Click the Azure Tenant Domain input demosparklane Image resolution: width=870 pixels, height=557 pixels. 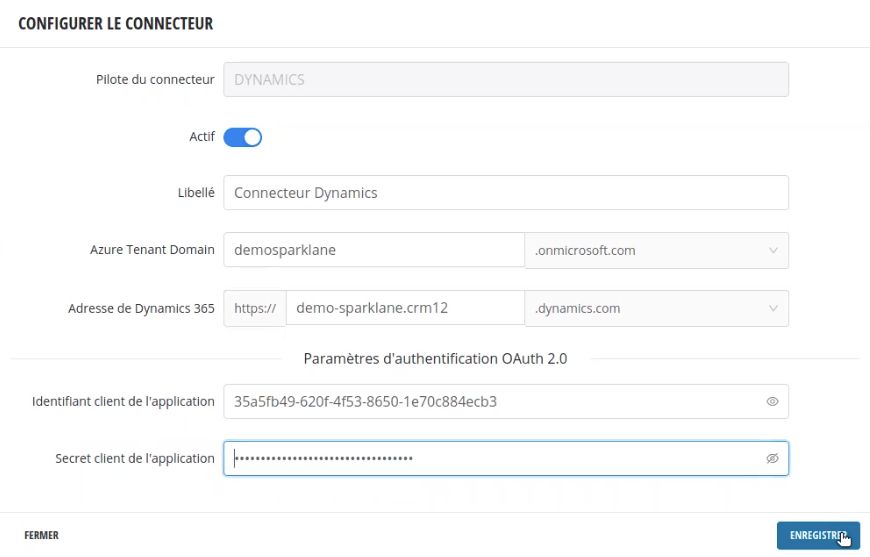[374, 250]
